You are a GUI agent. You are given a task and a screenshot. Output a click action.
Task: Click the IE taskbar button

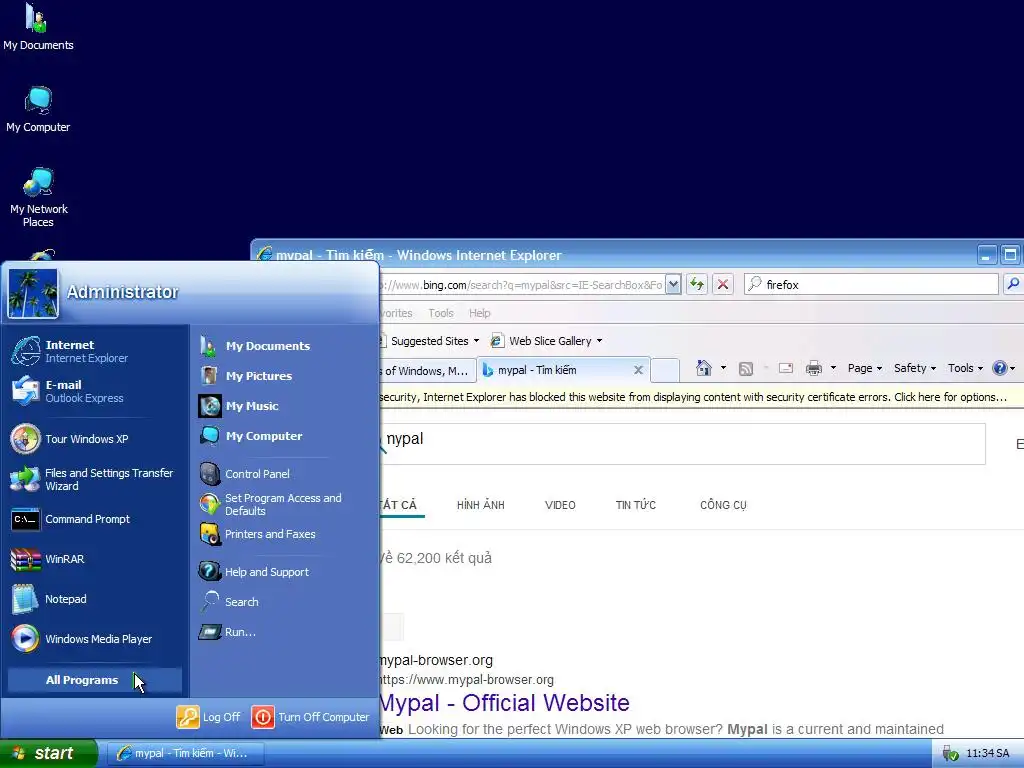185,754
